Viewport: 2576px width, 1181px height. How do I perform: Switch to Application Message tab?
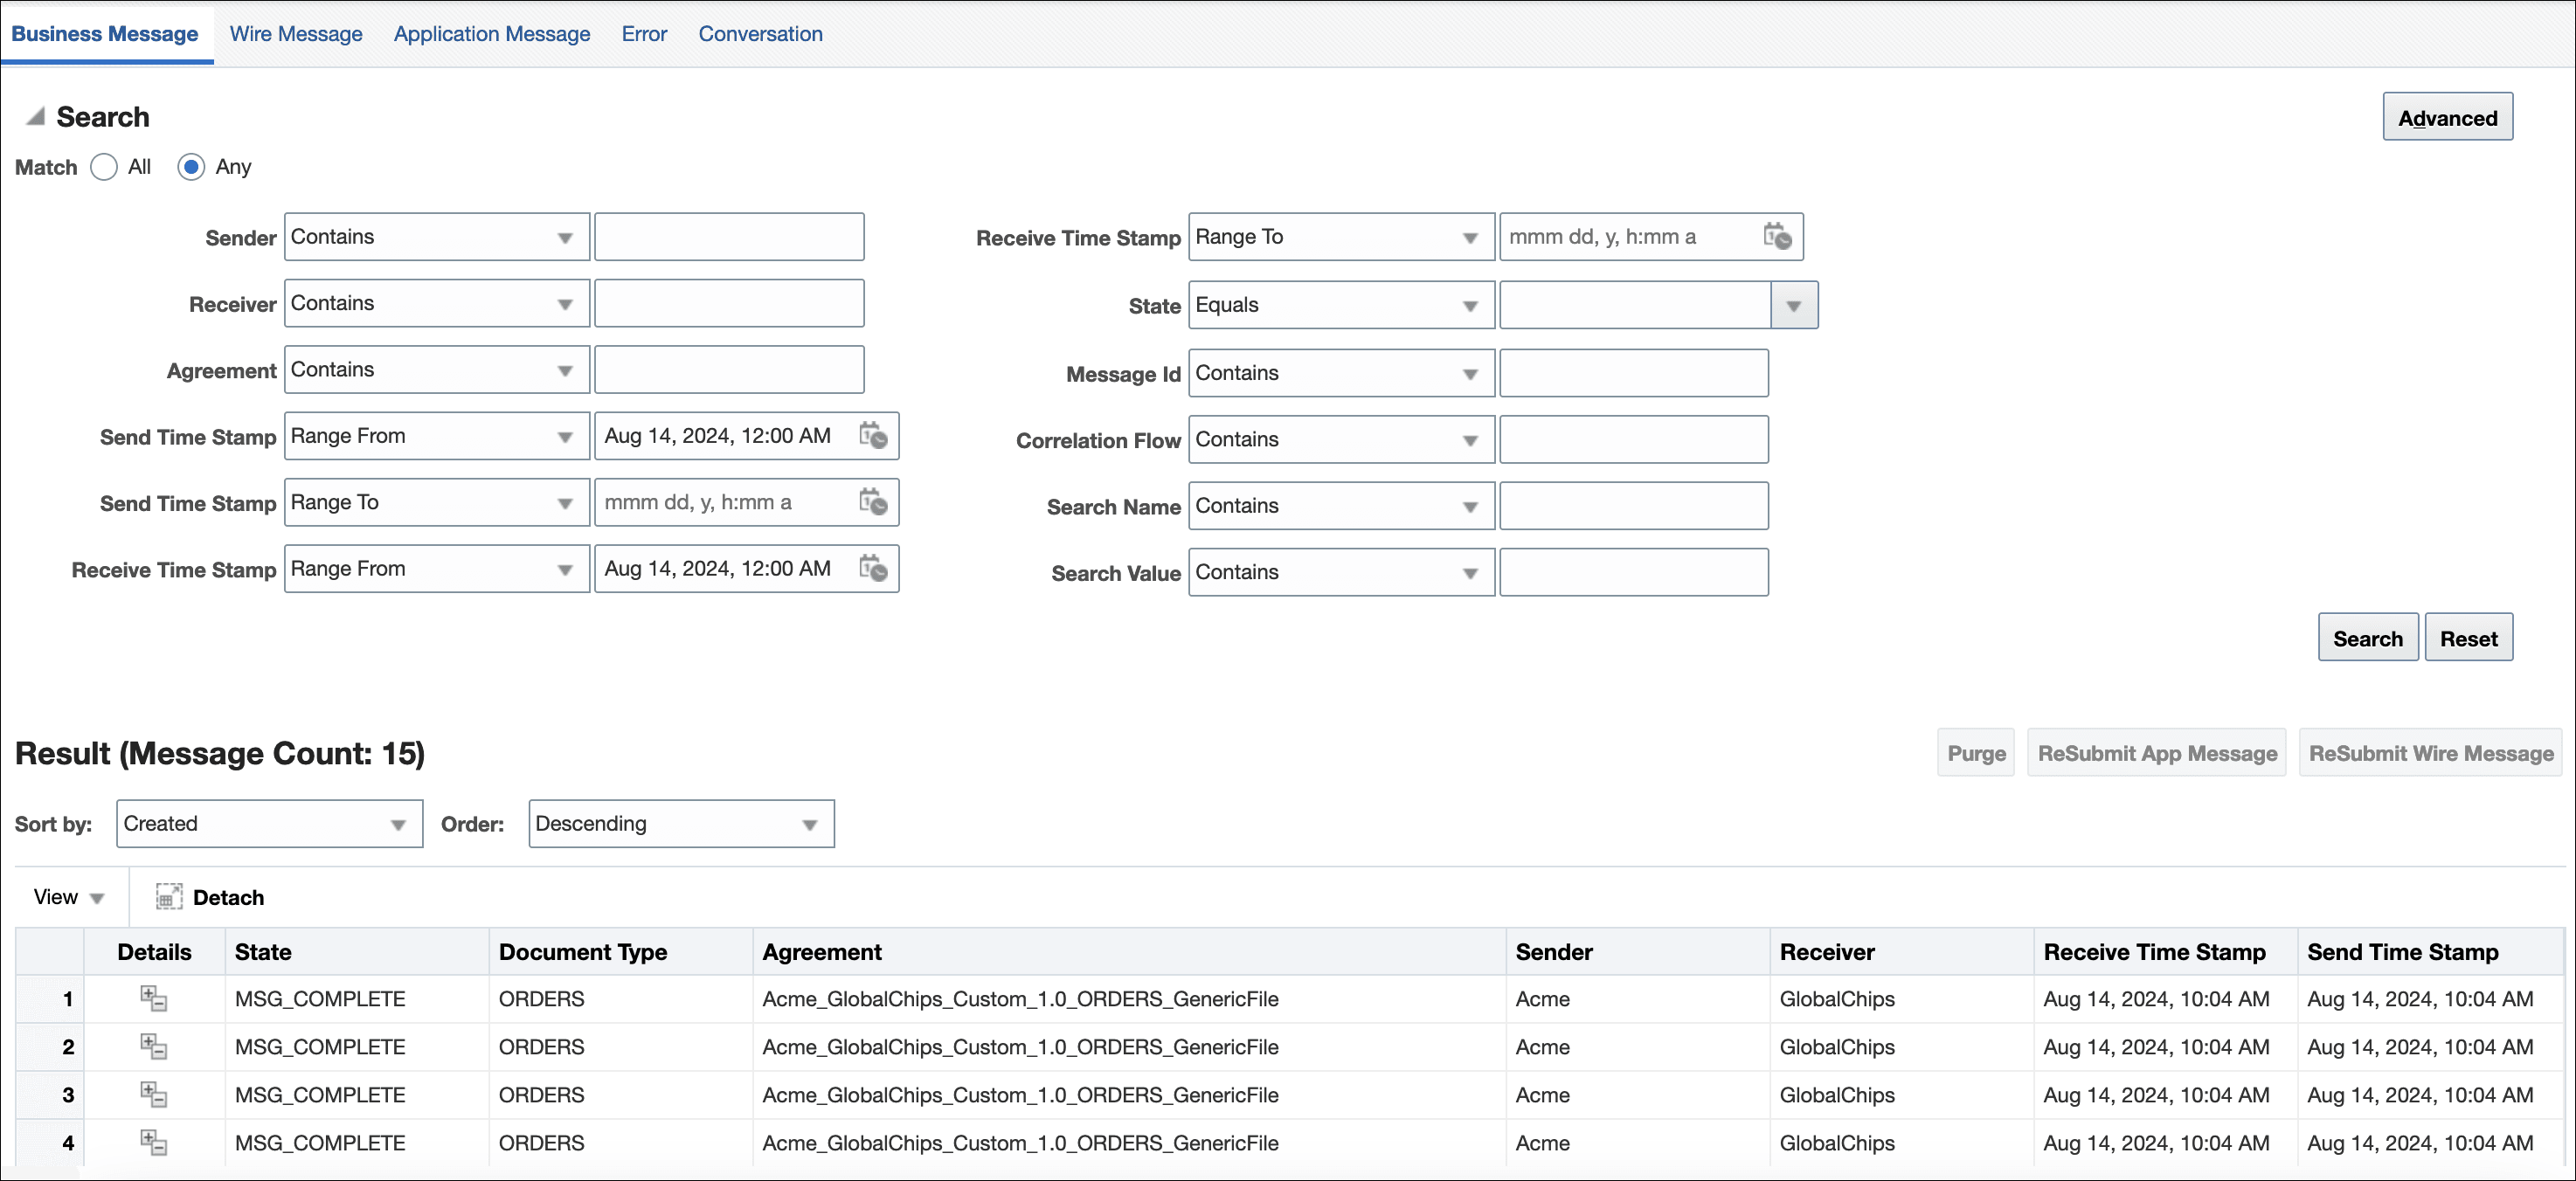click(492, 34)
